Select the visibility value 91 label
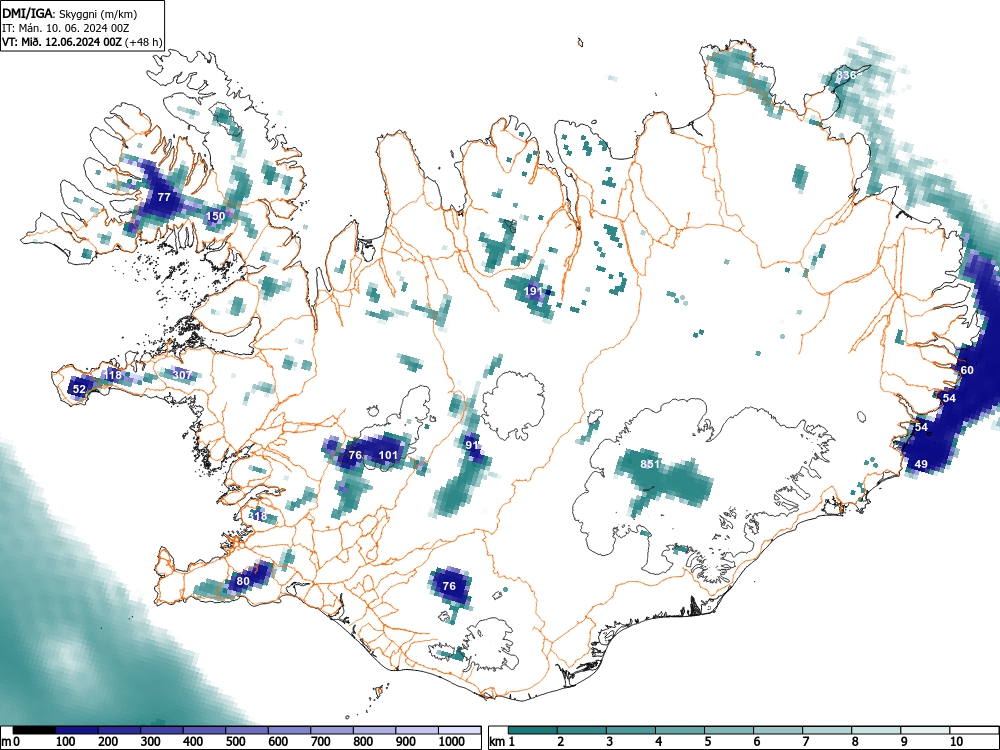Screen dimensions: 1000x750 472,445
